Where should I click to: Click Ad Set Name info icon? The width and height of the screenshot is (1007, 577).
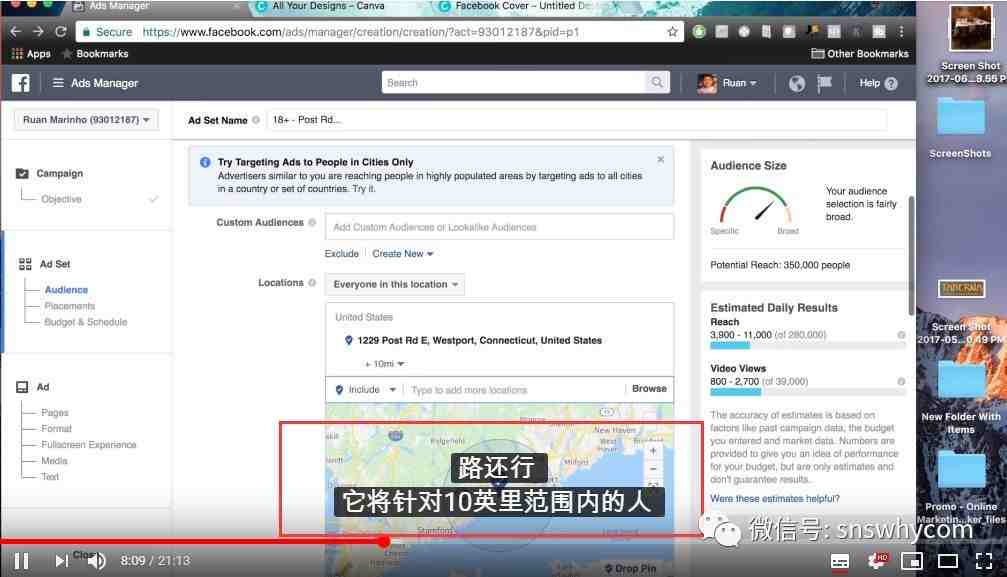256,120
